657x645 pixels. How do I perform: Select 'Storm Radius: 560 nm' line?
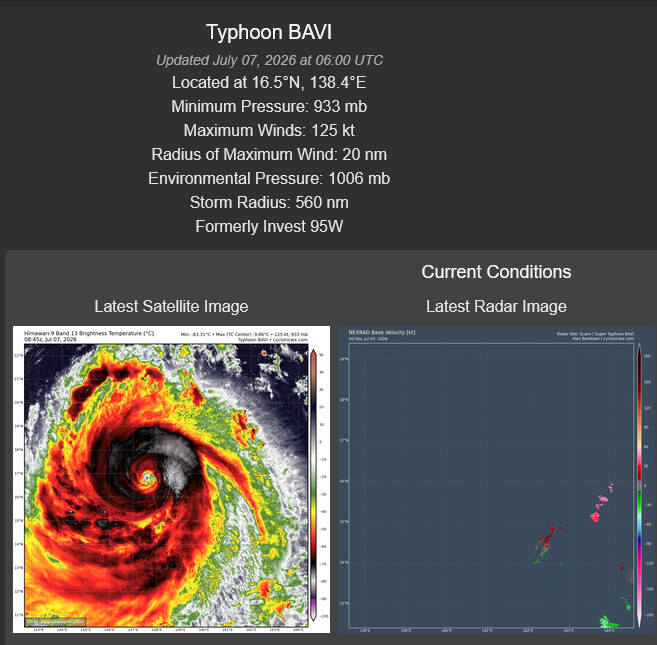coord(269,202)
